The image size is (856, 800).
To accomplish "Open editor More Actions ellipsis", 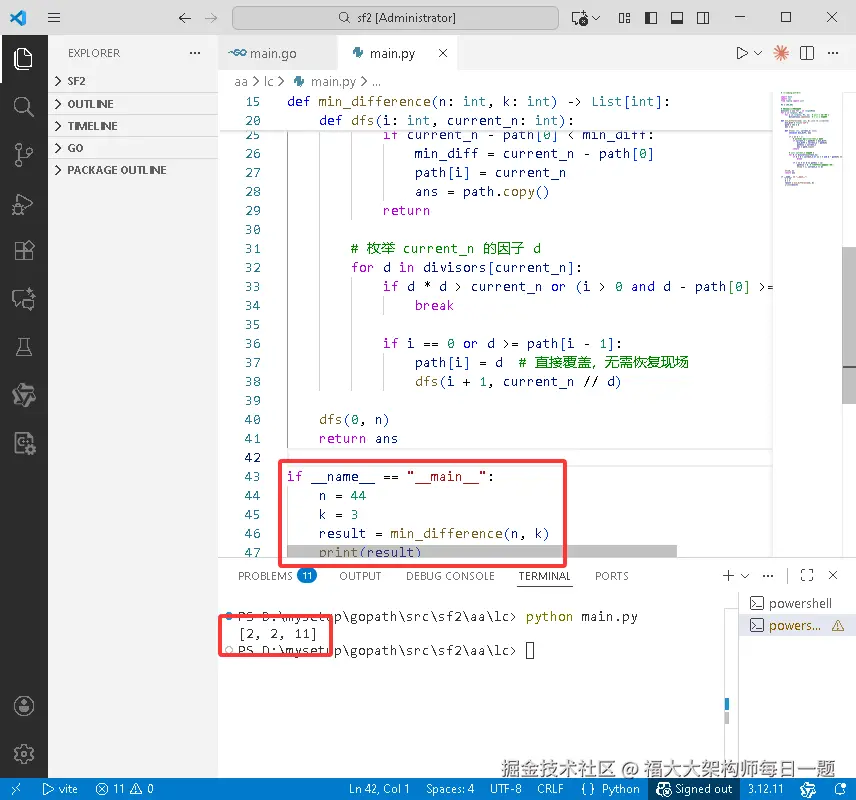I will point(833,53).
